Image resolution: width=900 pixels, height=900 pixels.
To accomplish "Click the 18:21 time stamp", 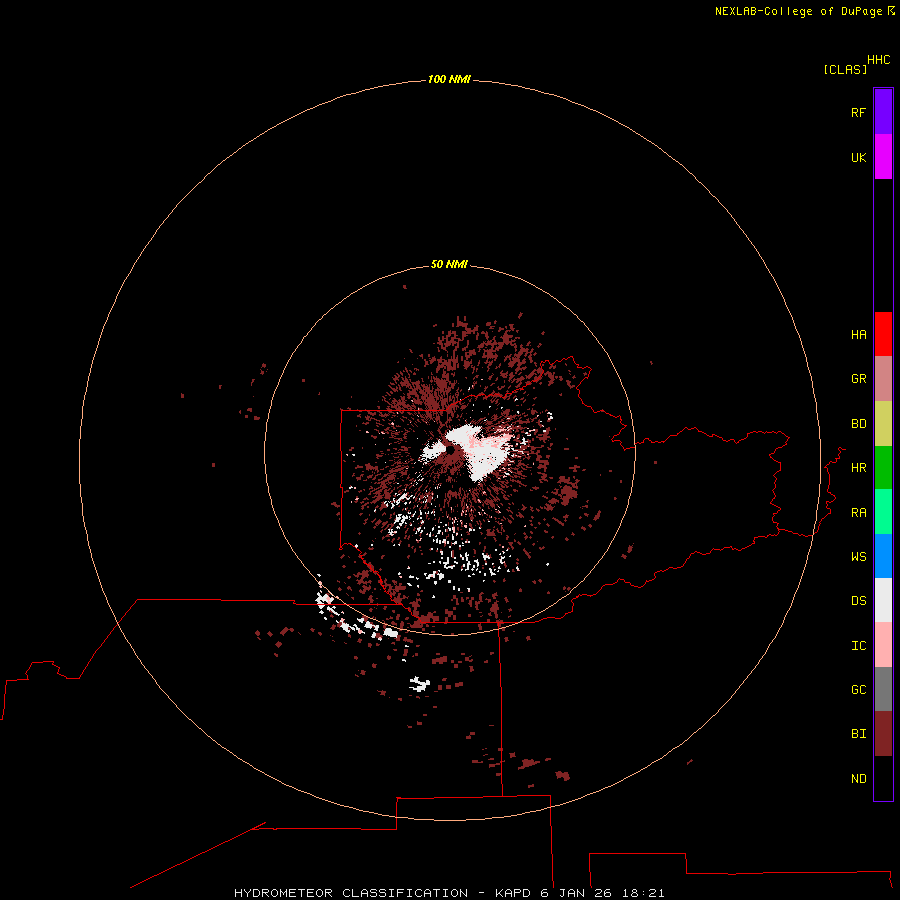I will tap(643, 893).
